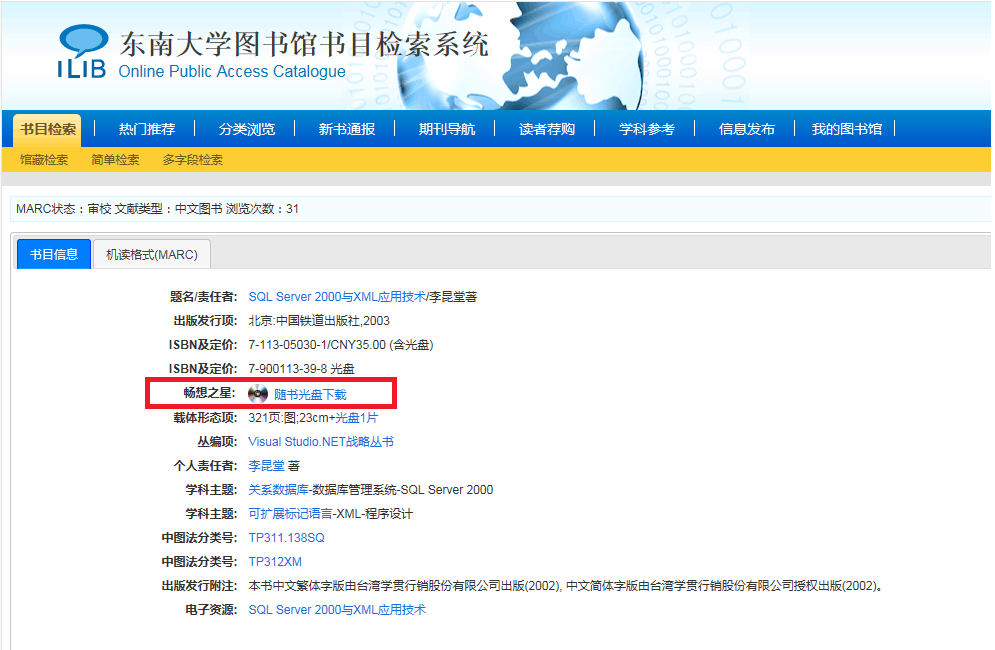Image resolution: width=995 pixels, height=650 pixels.
Task: Click classification number TP311.138SQ
Action: coord(286,538)
